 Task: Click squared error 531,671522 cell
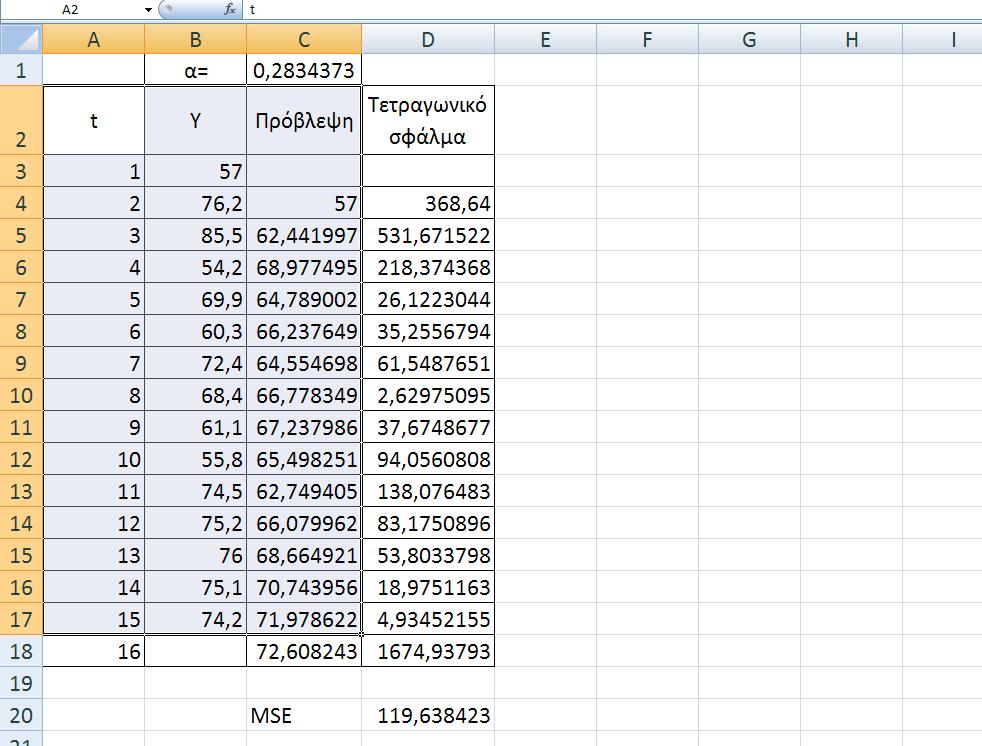(x=428, y=235)
